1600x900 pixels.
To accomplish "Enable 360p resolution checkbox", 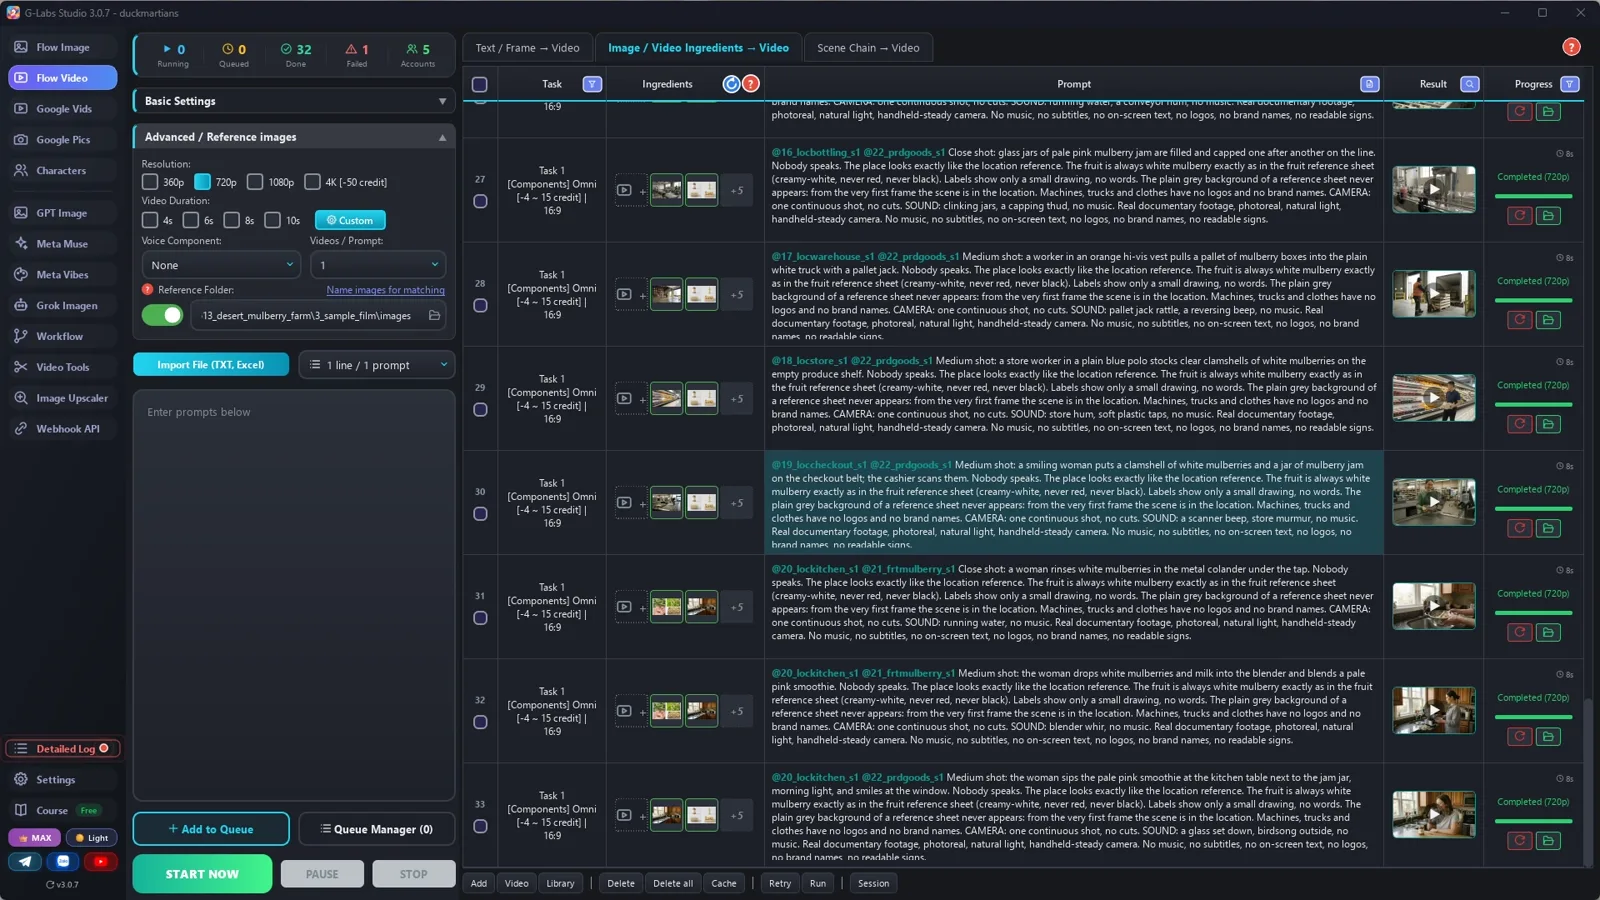I will 150,182.
